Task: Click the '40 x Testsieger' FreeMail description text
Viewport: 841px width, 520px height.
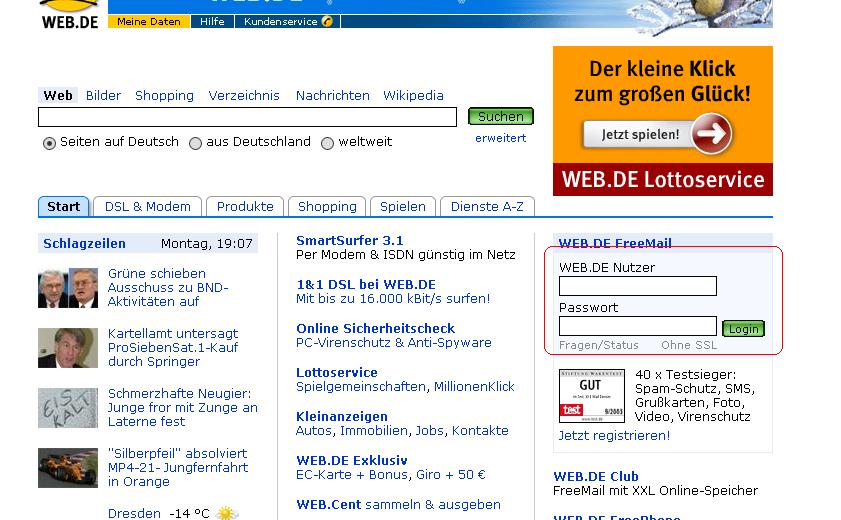Action: (695, 396)
